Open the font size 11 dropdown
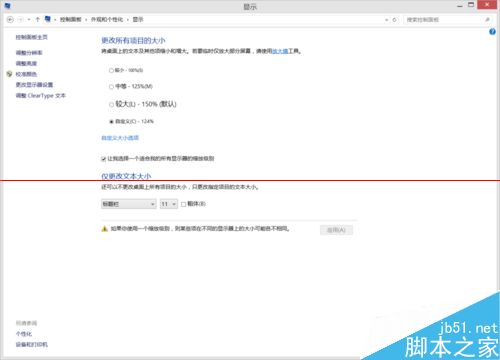This screenshot has width=500, height=360. point(169,204)
